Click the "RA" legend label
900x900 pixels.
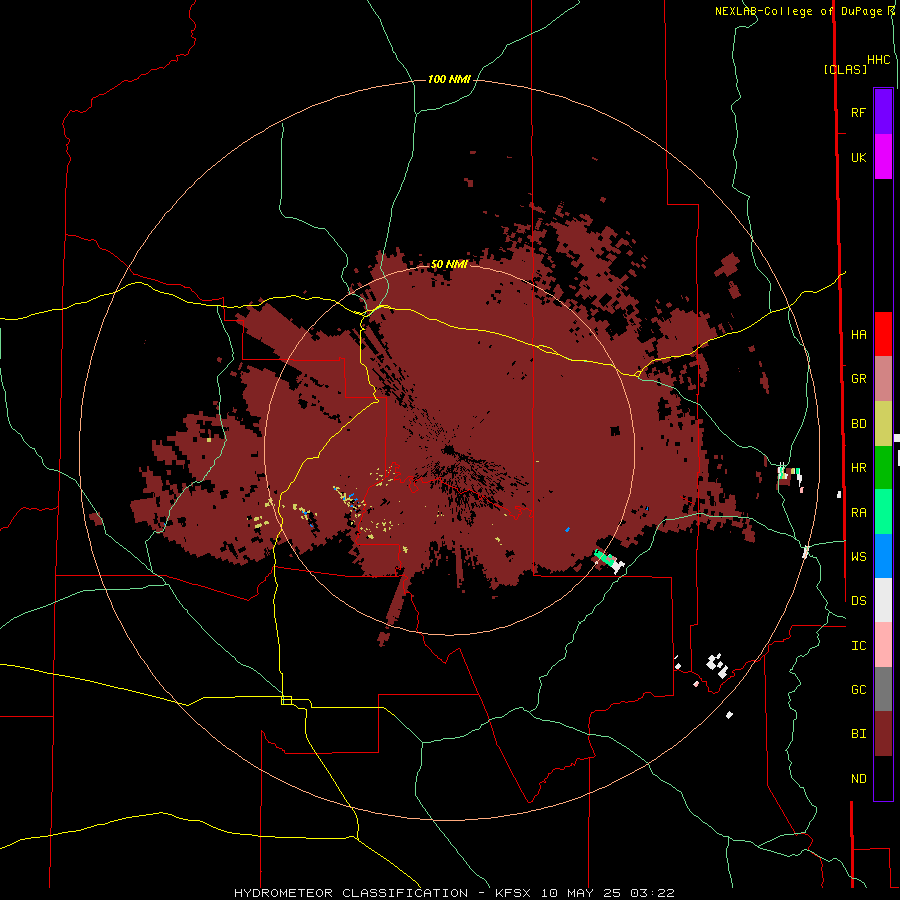(x=858, y=513)
